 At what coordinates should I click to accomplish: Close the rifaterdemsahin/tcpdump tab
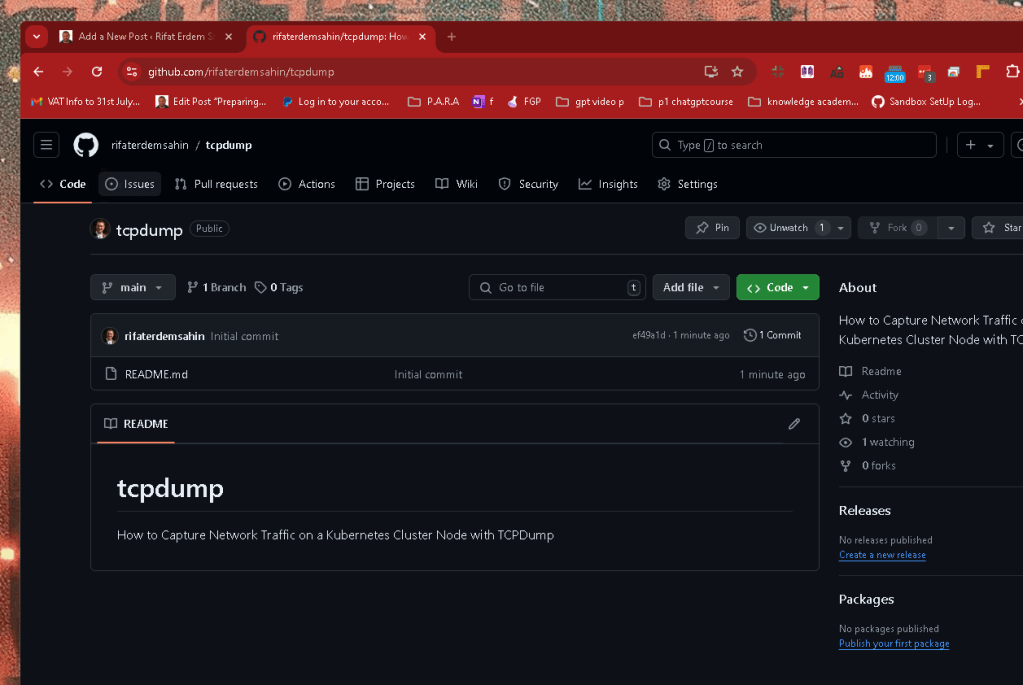422,37
